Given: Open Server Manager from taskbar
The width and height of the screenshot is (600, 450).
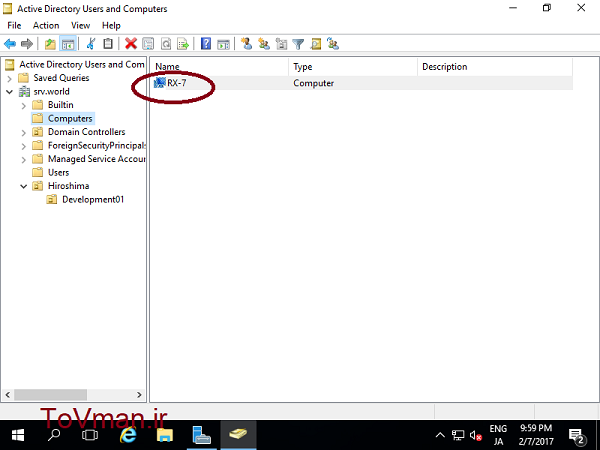Looking at the screenshot, I should [x=202, y=435].
